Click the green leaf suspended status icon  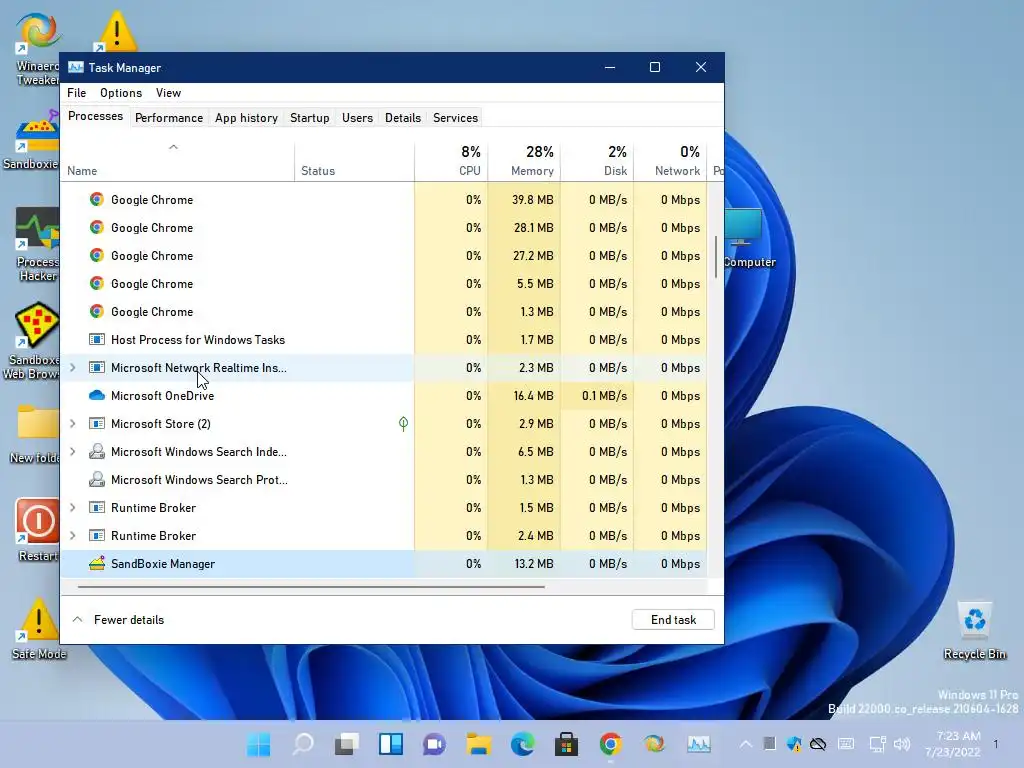pos(404,424)
